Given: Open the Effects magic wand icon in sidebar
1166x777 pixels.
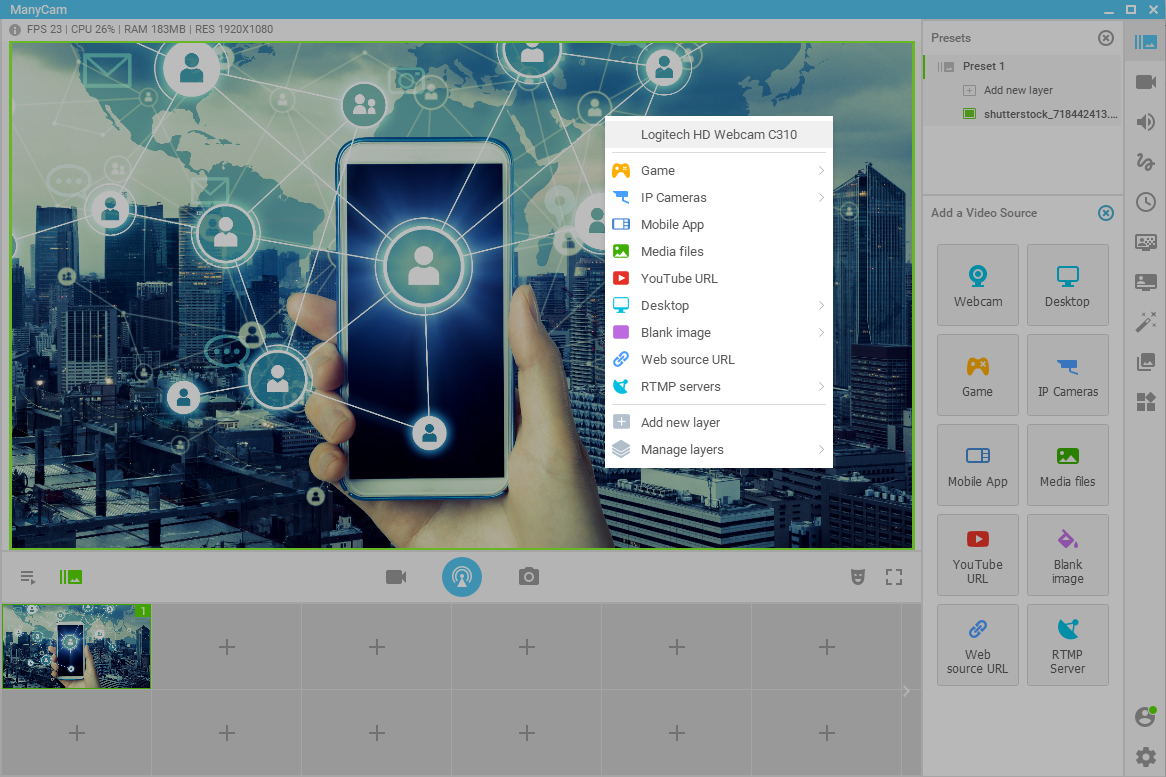Looking at the screenshot, I should 1145,321.
